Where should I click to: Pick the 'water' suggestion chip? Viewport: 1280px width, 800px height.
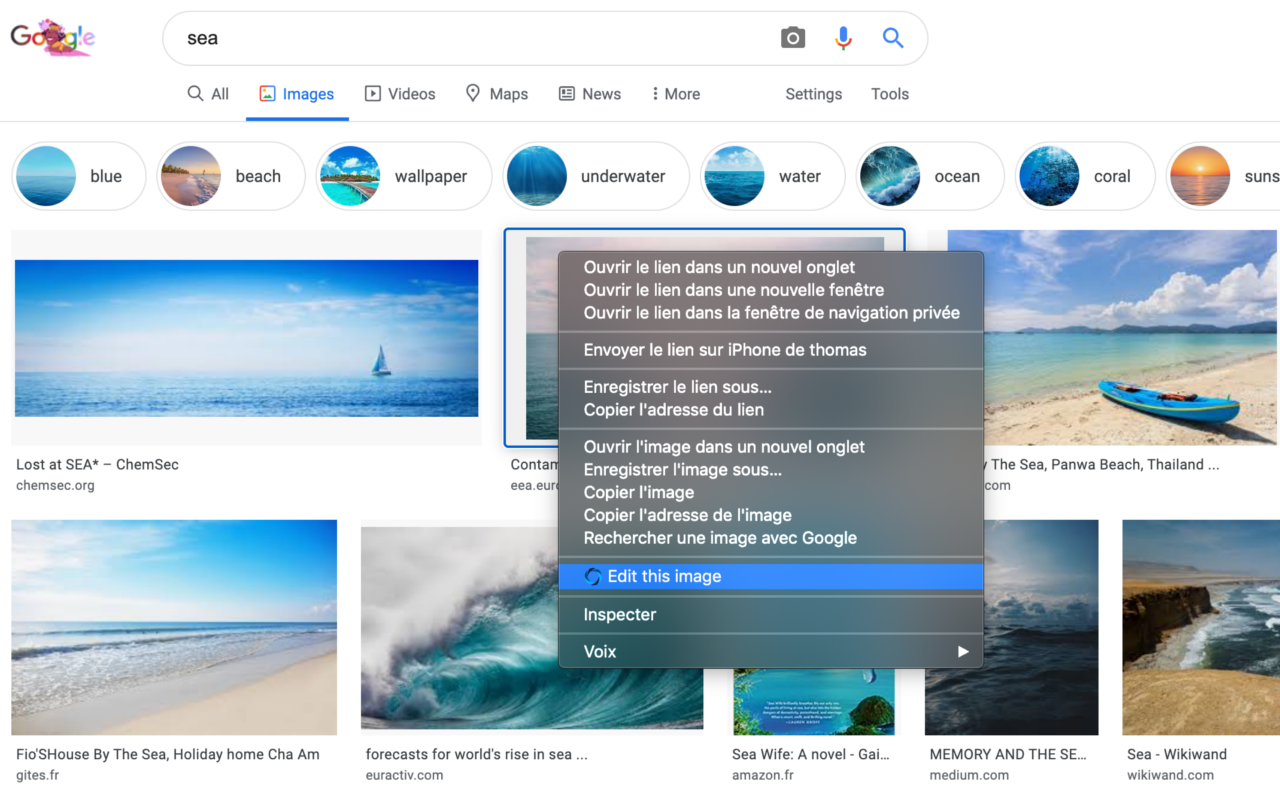[773, 176]
